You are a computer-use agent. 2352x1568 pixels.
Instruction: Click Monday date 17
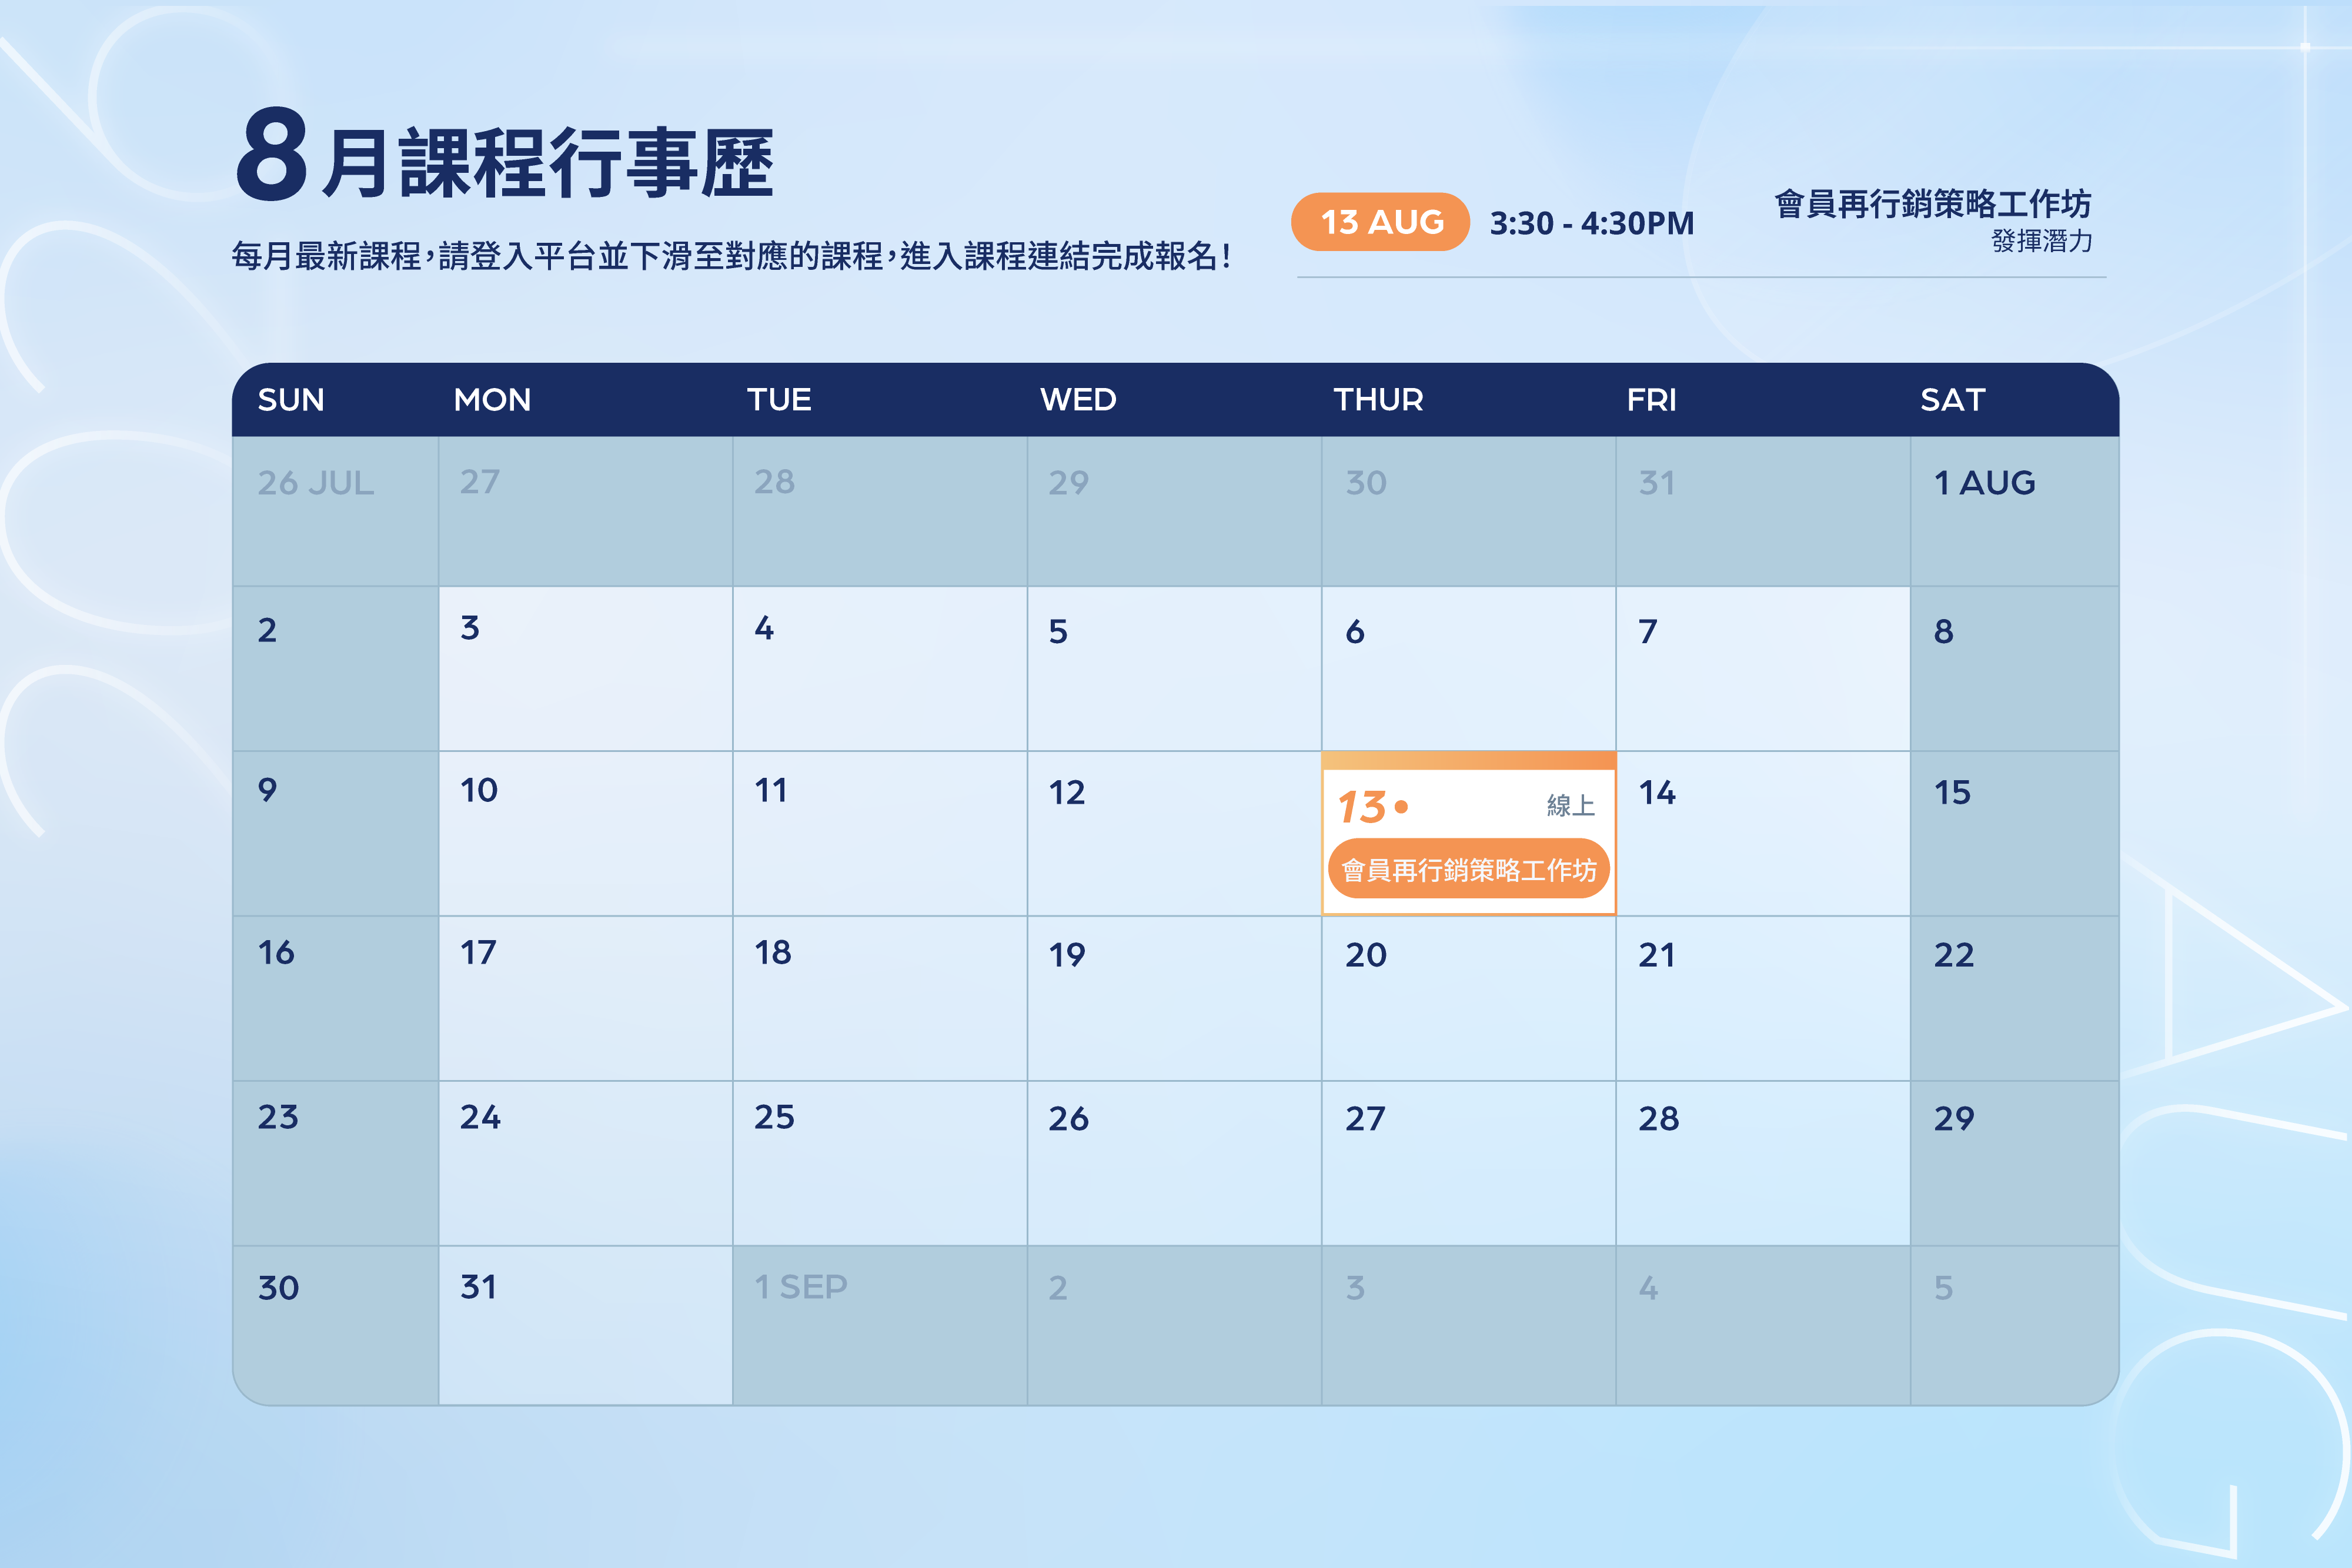(478, 952)
